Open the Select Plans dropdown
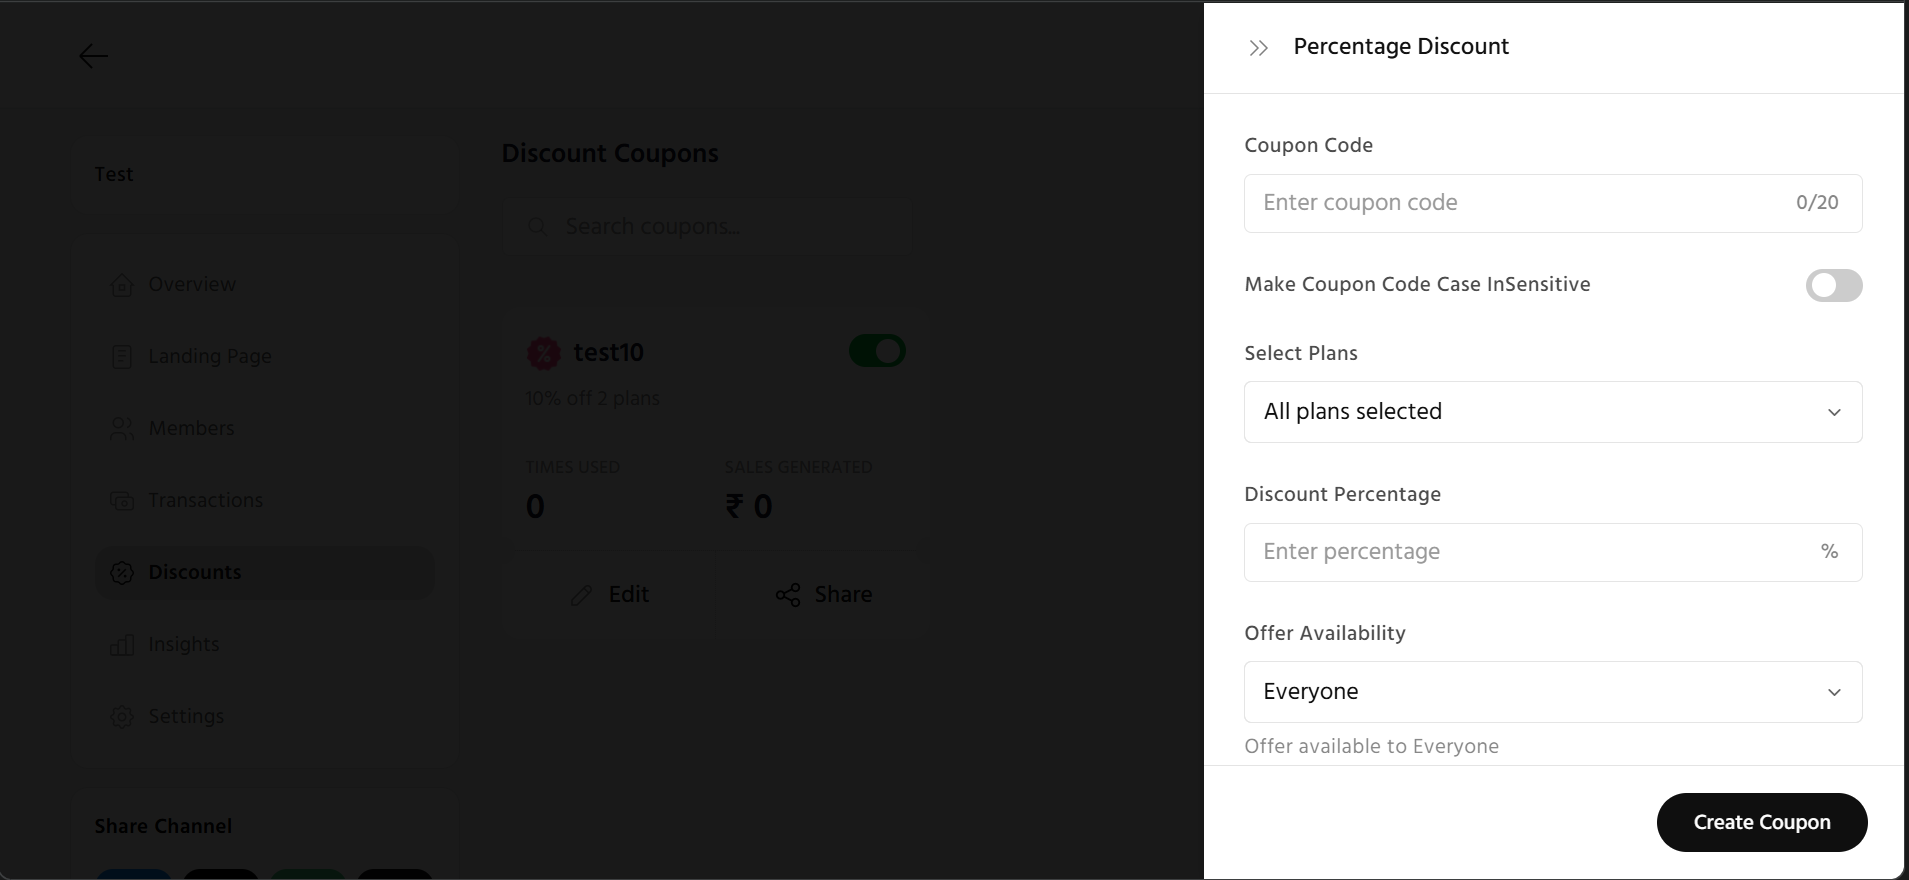The image size is (1909, 880). tap(1552, 412)
